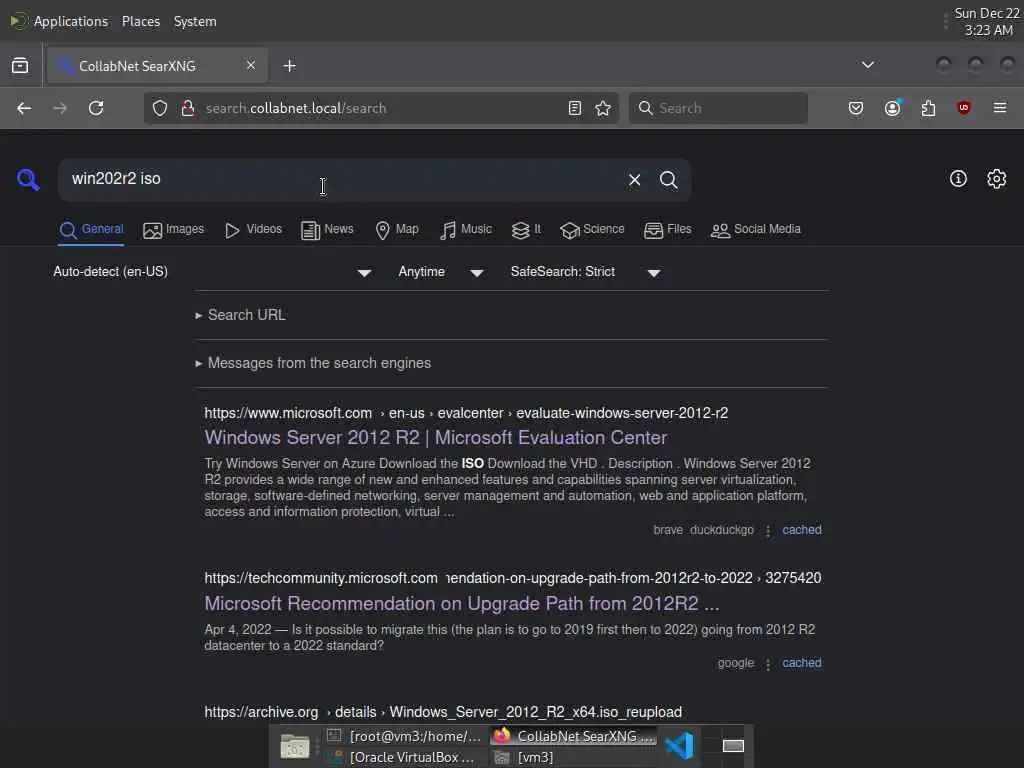Open cached link for Evaluation Center result
This screenshot has height=768, width=1024.
tap(802, 530)
